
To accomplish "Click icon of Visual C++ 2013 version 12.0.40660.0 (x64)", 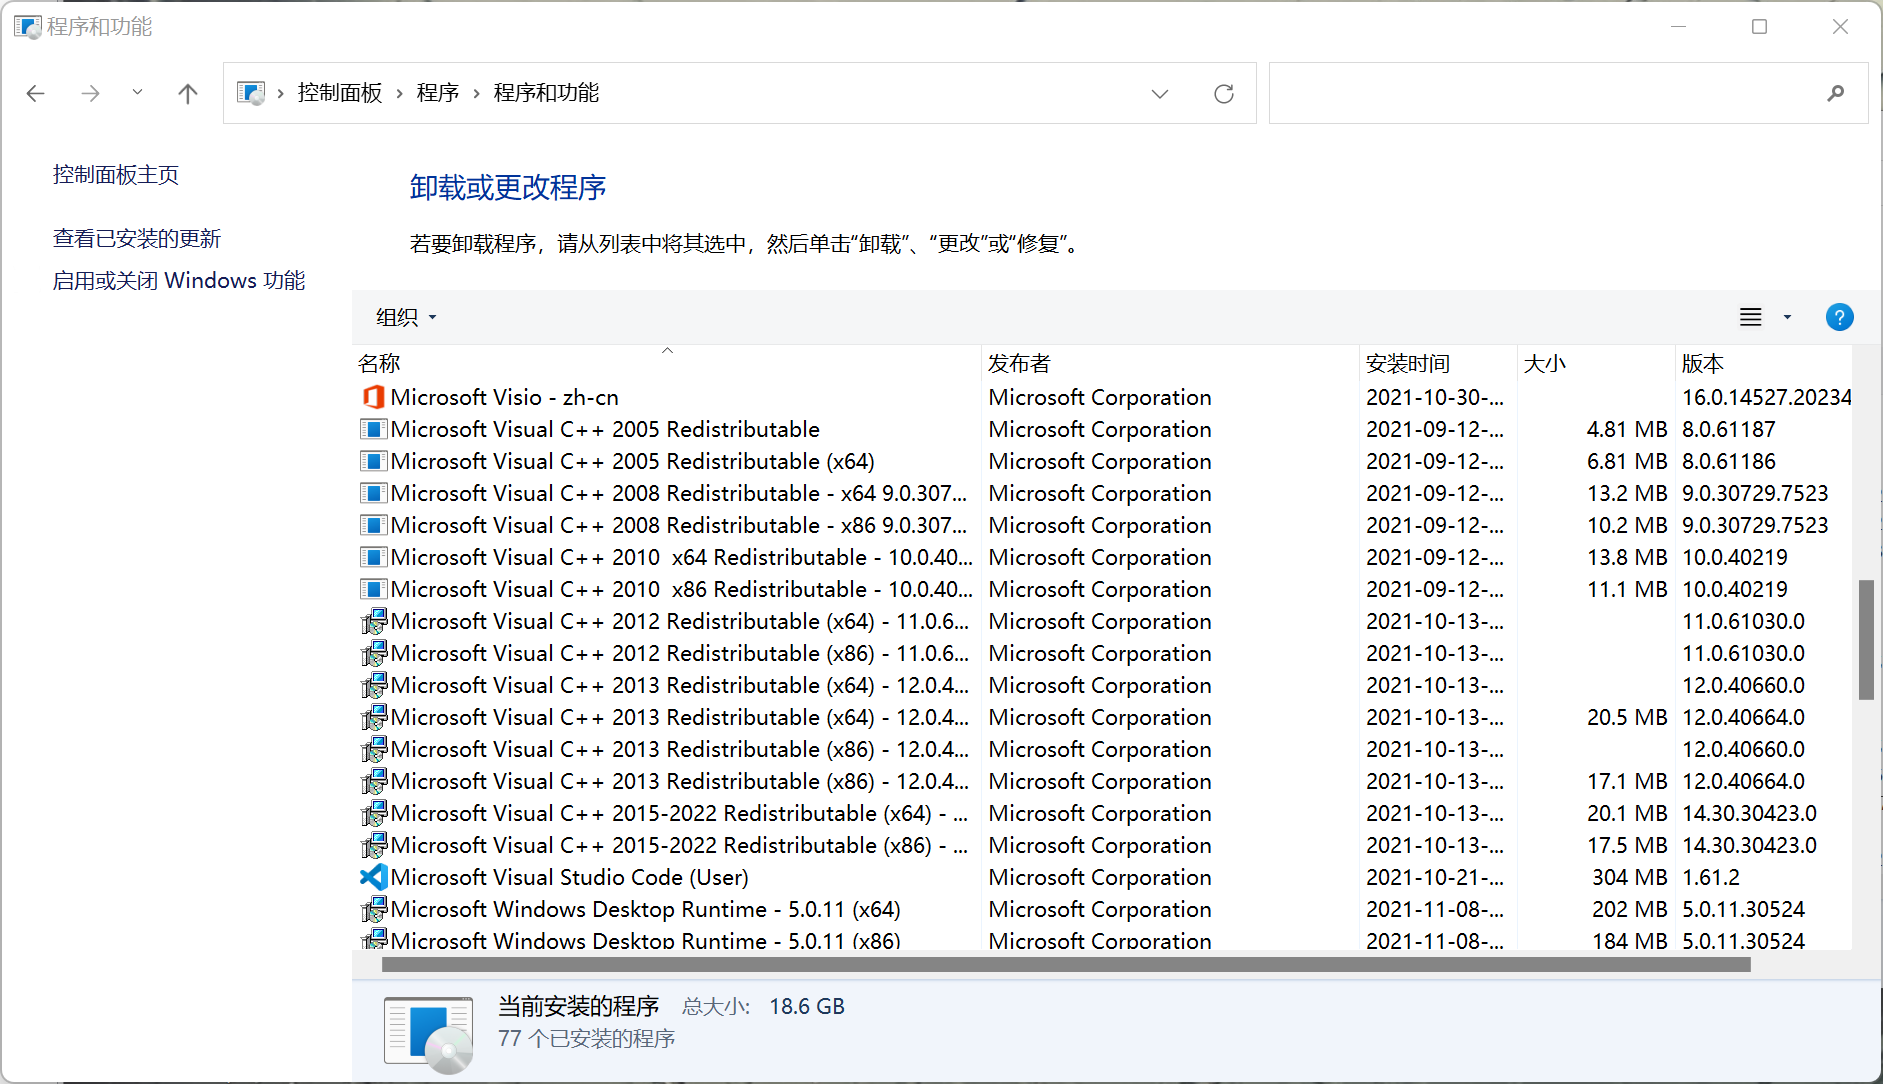I will [374, 685].
